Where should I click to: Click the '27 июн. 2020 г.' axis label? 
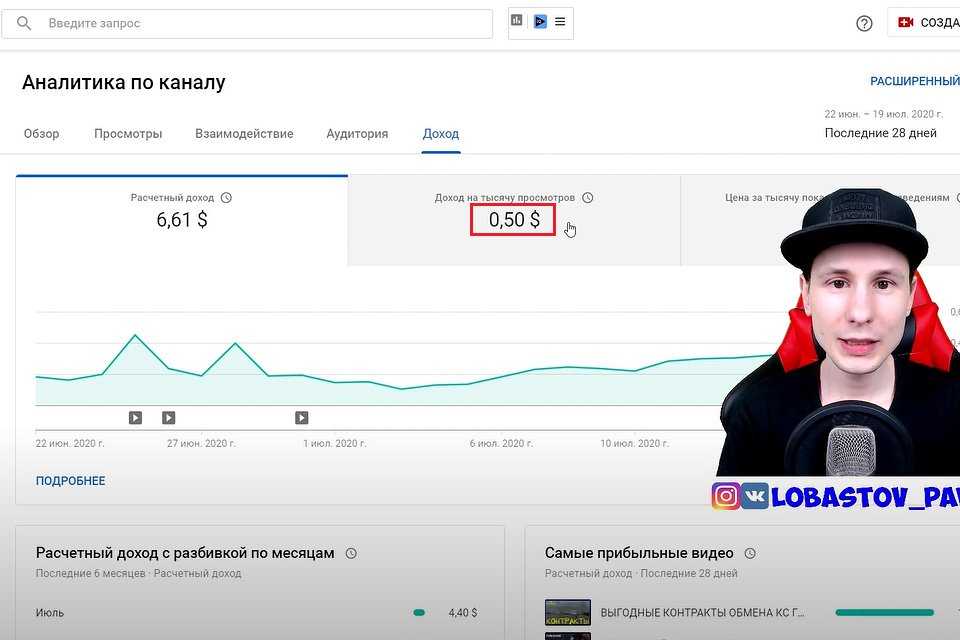pyautogui.click(x=201, y=443)
